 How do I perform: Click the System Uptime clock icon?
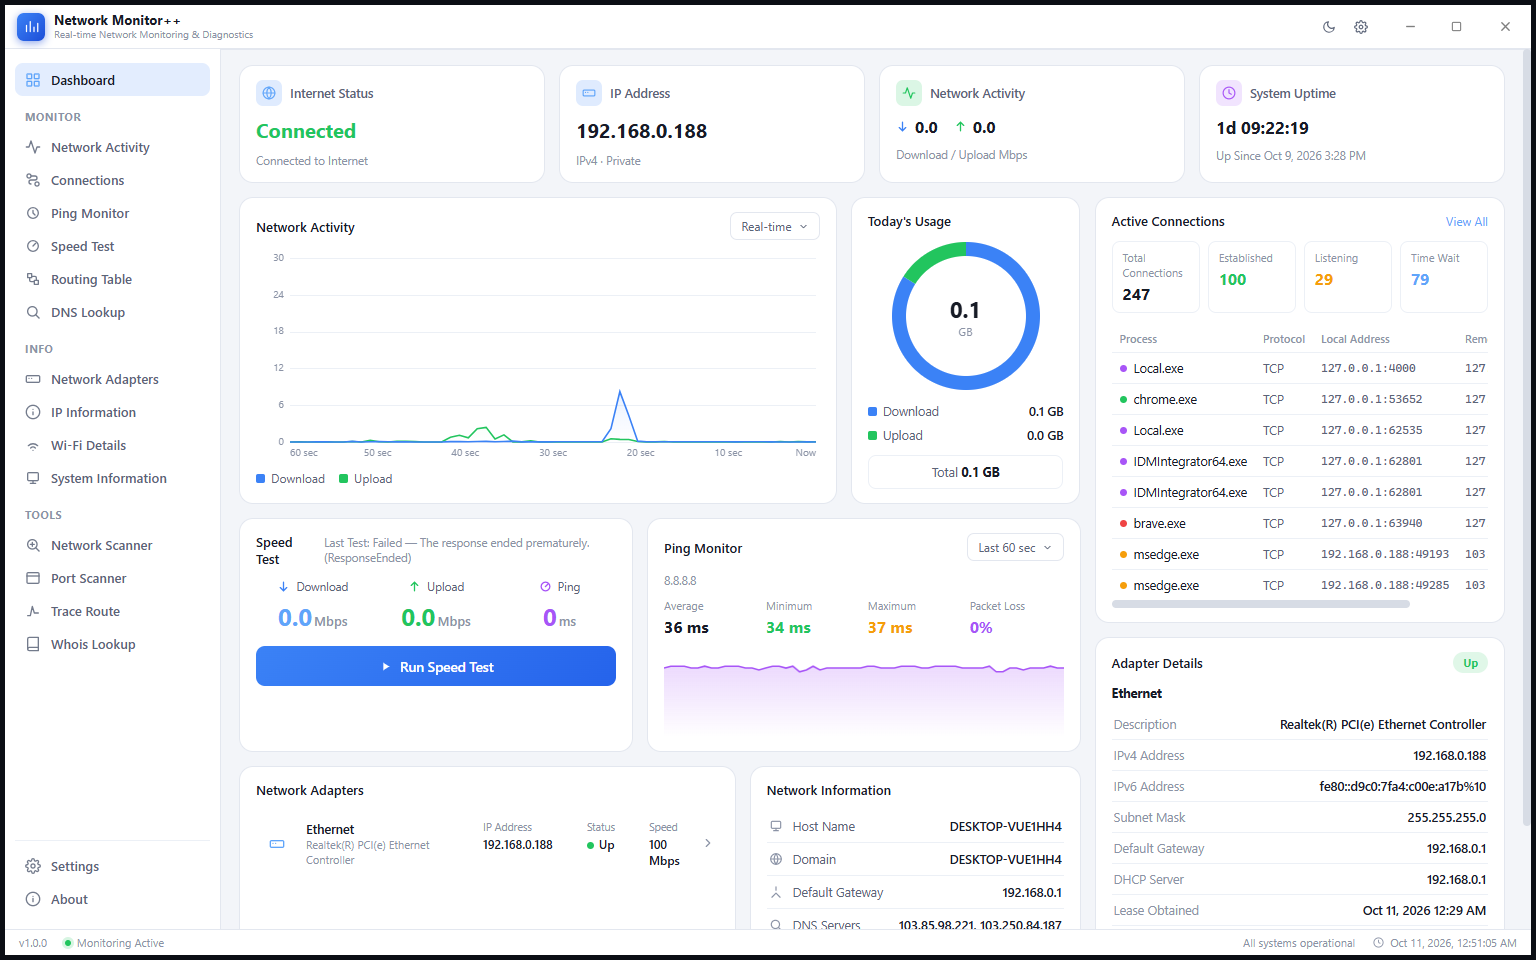pos(1229,93)
